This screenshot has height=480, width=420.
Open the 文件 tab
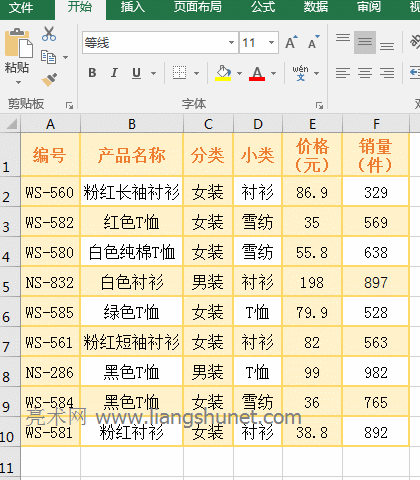coord(21,7)
